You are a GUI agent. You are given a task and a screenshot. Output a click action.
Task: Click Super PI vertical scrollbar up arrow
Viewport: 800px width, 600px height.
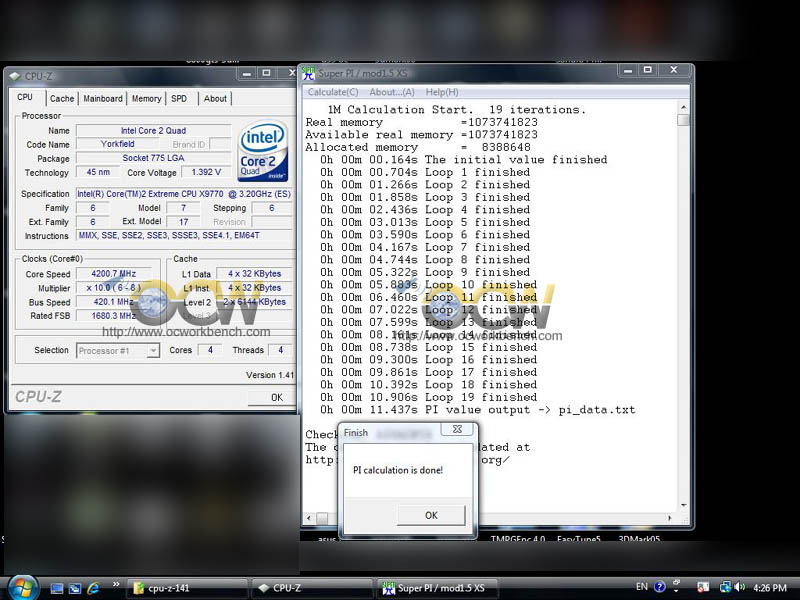coord(683,107)
